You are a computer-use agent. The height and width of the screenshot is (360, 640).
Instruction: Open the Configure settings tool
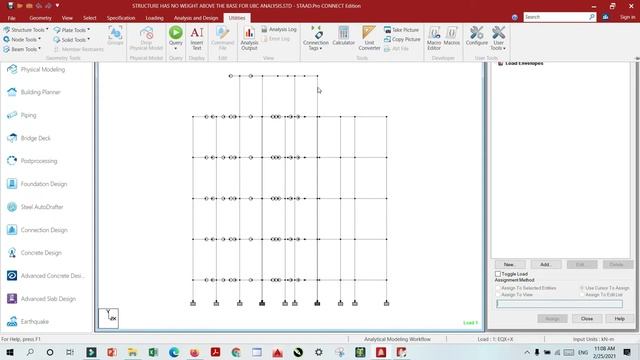click(x=476, y=36)
